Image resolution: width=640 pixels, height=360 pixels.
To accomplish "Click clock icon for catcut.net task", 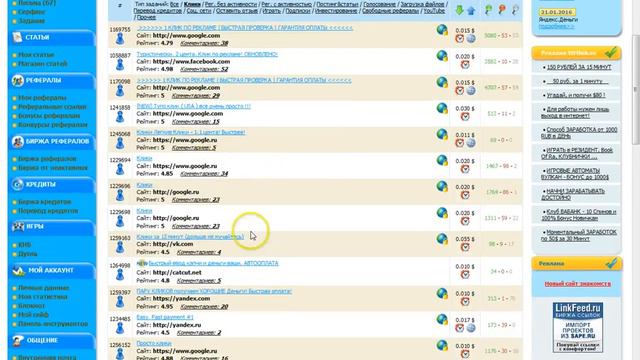I will pos(465,275).
